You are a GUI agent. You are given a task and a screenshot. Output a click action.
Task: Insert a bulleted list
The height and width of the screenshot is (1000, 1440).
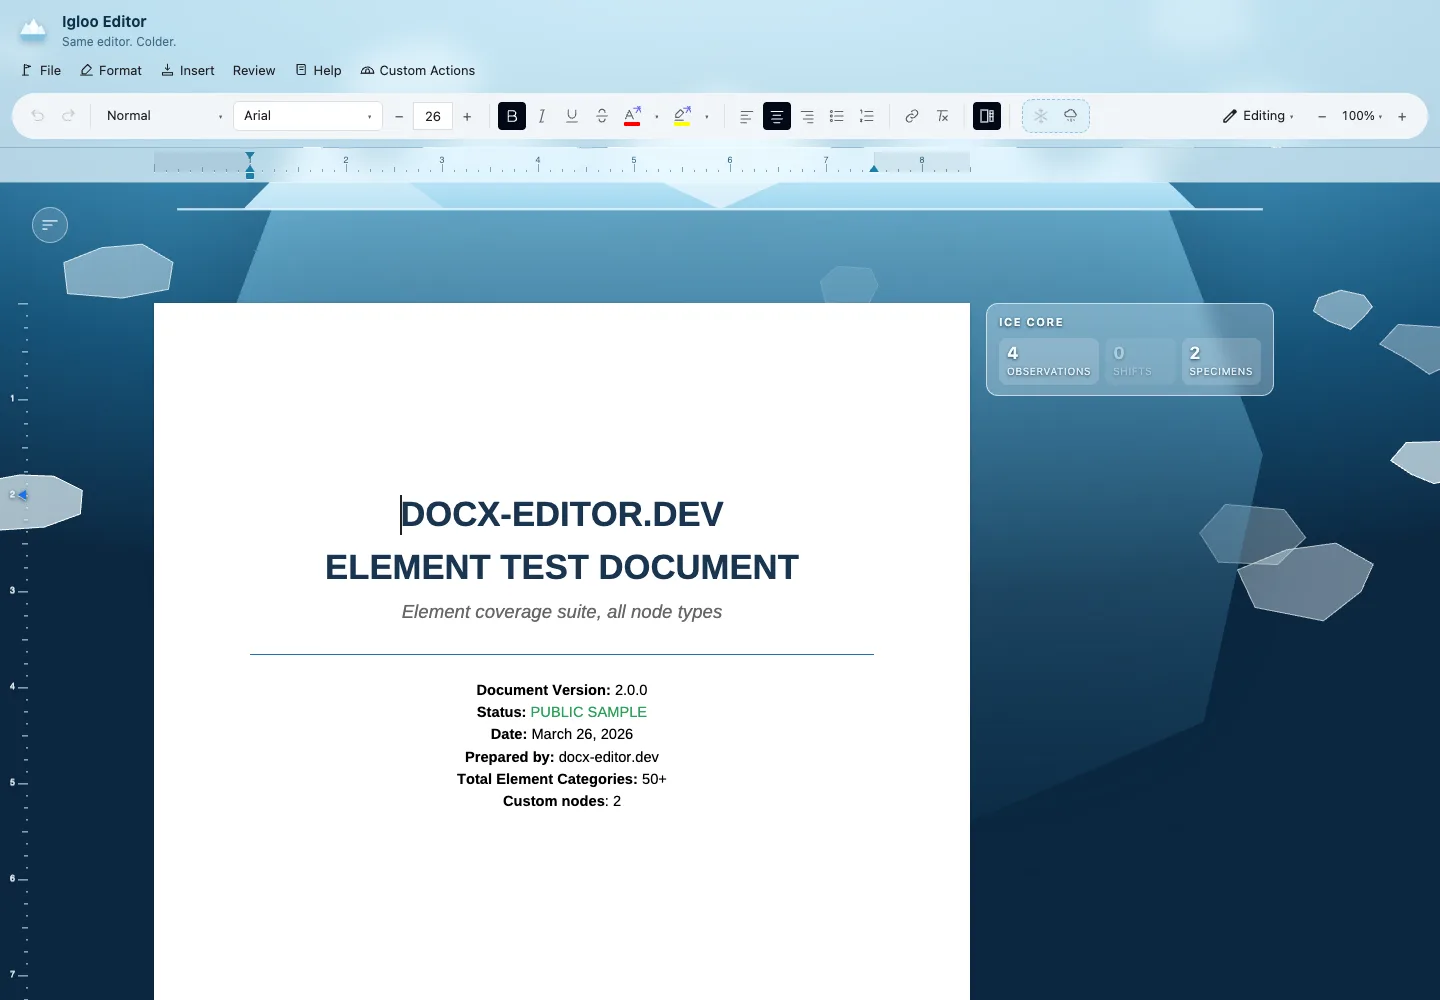click(x=837, y=116)
